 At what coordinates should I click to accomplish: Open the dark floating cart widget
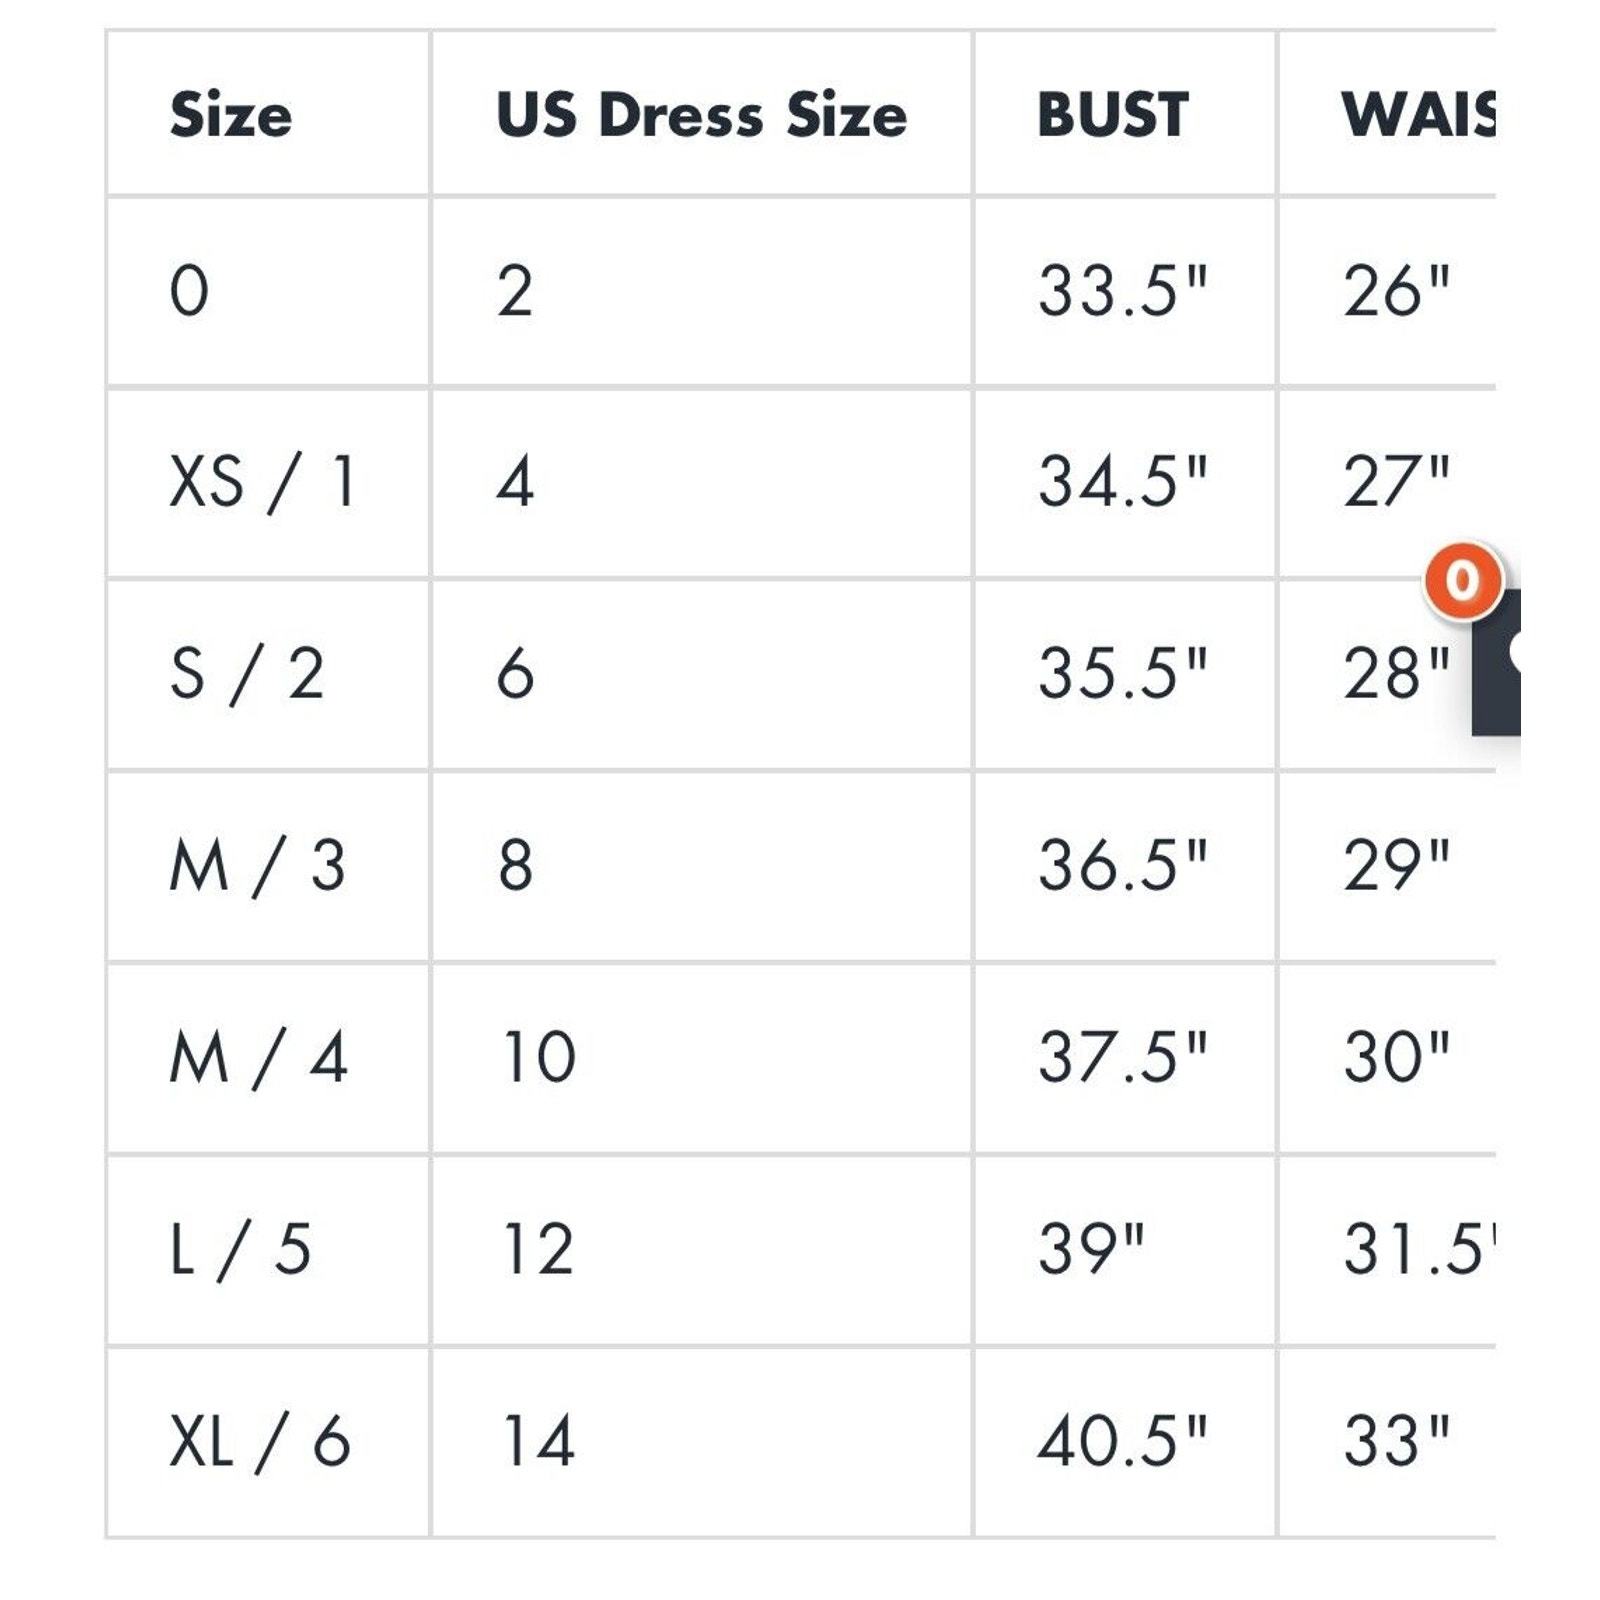[x=1496, y=662]
